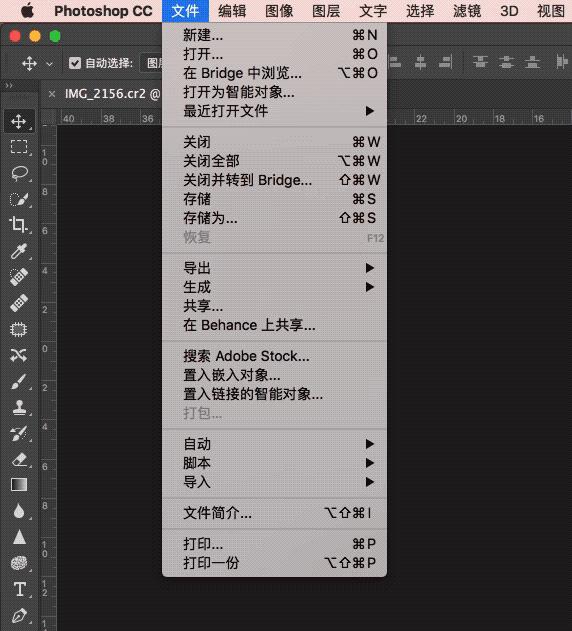Open the 编辑 menu in menu bar
This screenshot has height=631, width=572.
(x=232, y=11)
